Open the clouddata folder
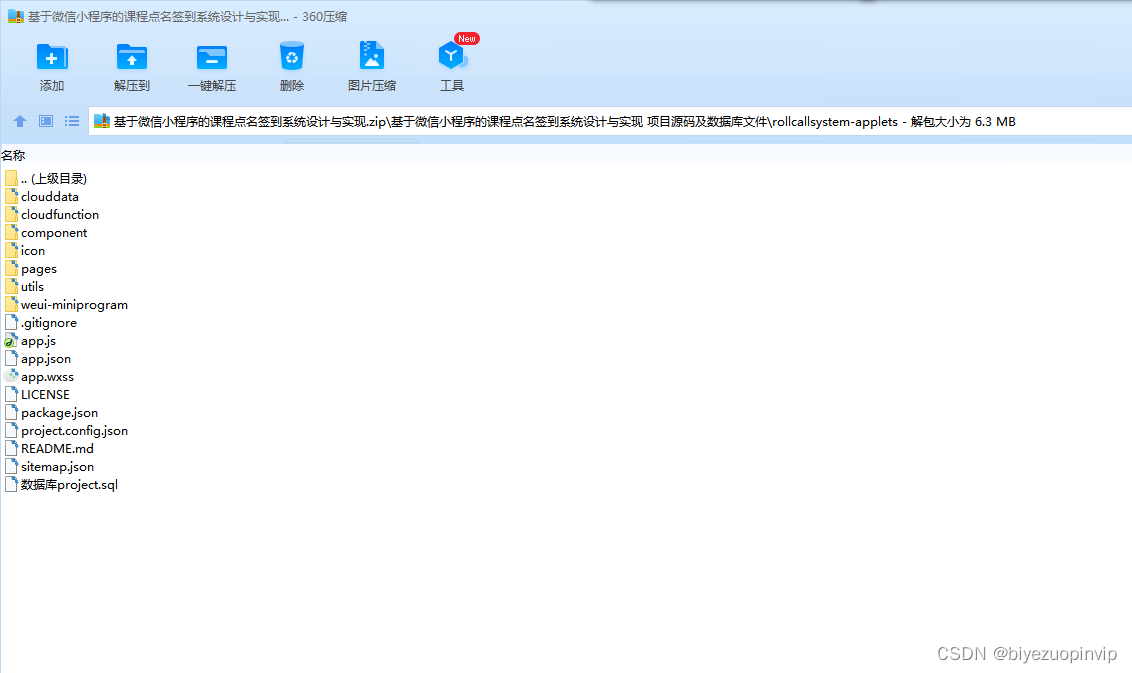1132x673 pixels. point(49,196)
